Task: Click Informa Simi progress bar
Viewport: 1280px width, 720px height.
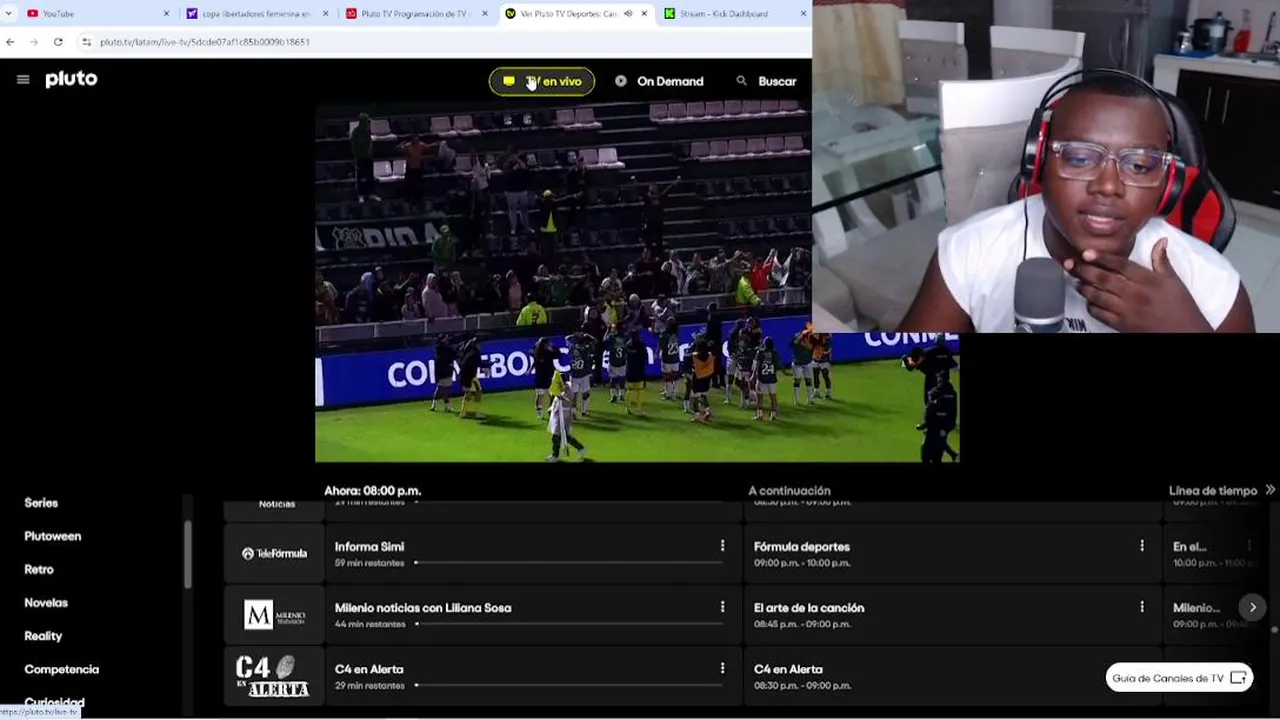Action: [x=568, y=563]
